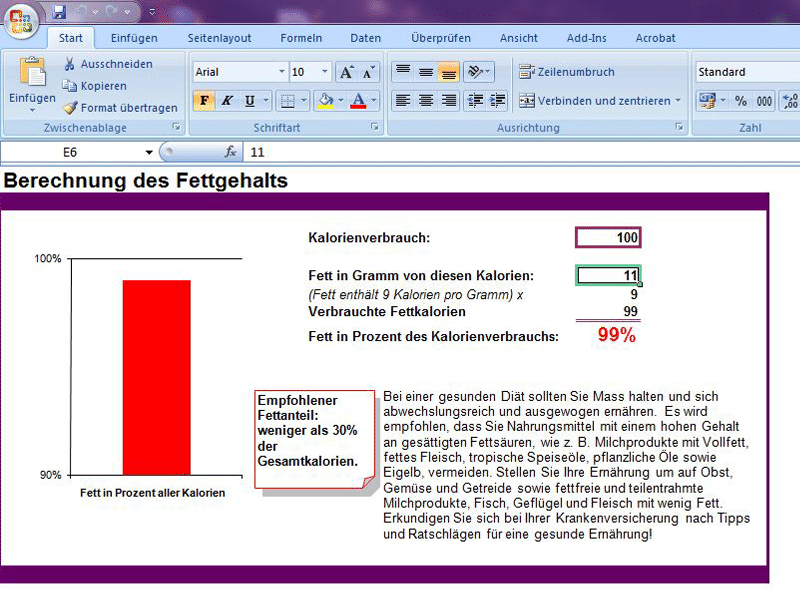
Task: Open Schriftart dialog launcher
Action: click(x=375, y=127)
